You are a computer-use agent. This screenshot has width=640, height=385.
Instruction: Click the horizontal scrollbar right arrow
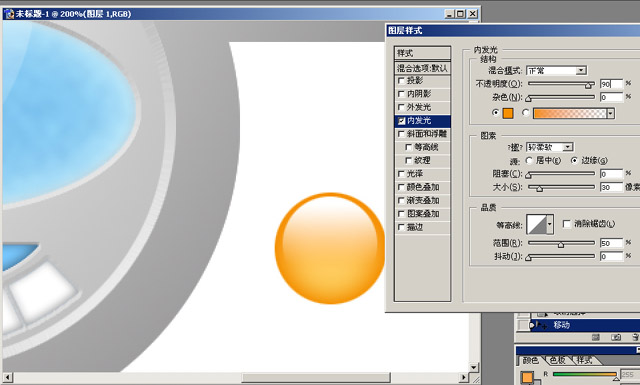(463, 377)
